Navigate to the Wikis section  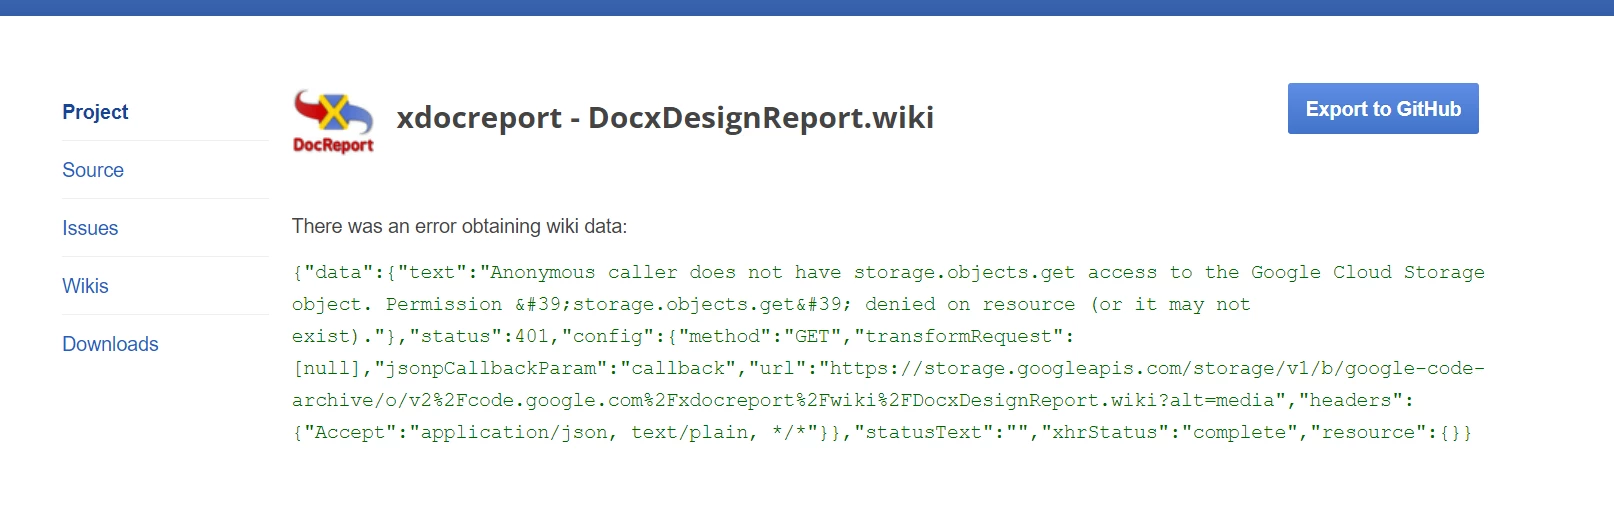85,286
